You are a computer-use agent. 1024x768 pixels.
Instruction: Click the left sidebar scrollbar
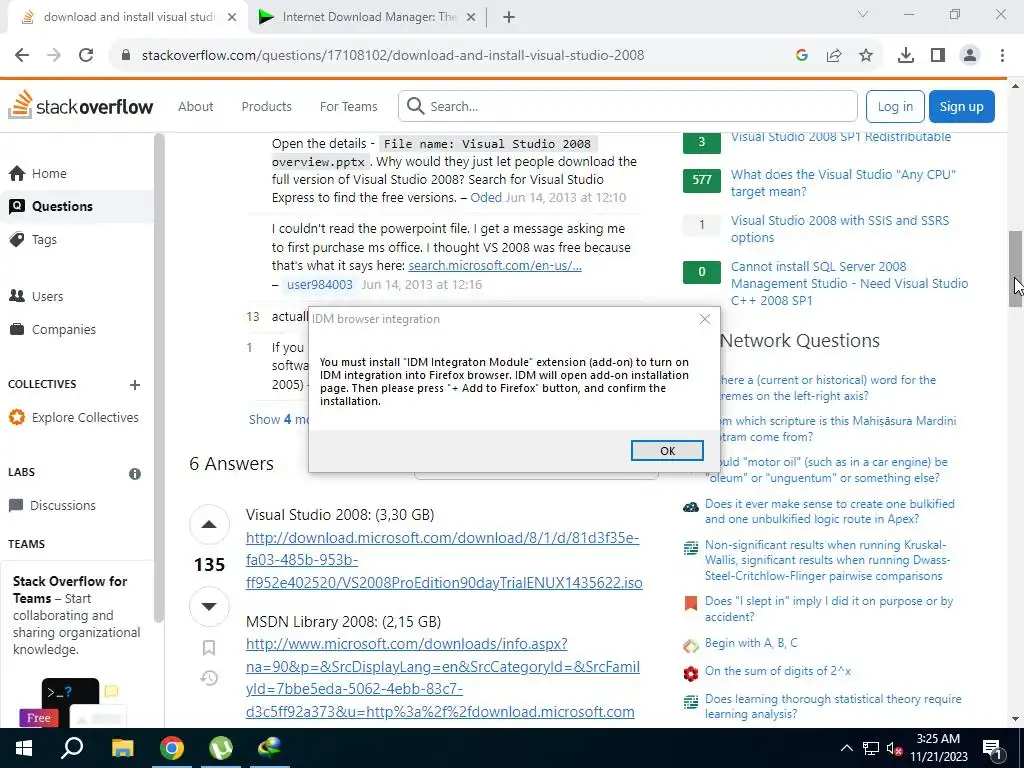[159, 377]
